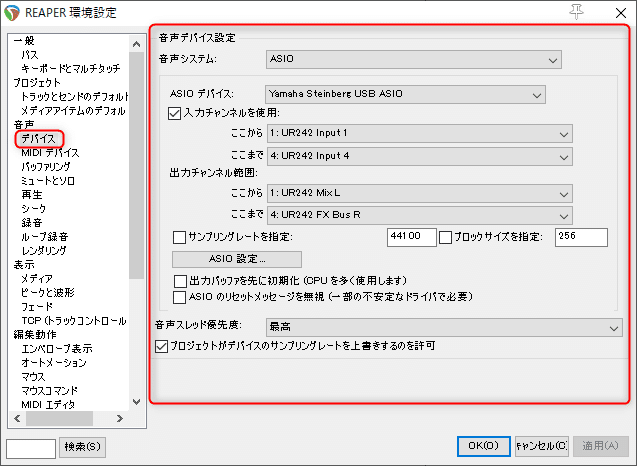Click the OK(O) button
This screenshot has height=466, width=637.
point(483,446)
